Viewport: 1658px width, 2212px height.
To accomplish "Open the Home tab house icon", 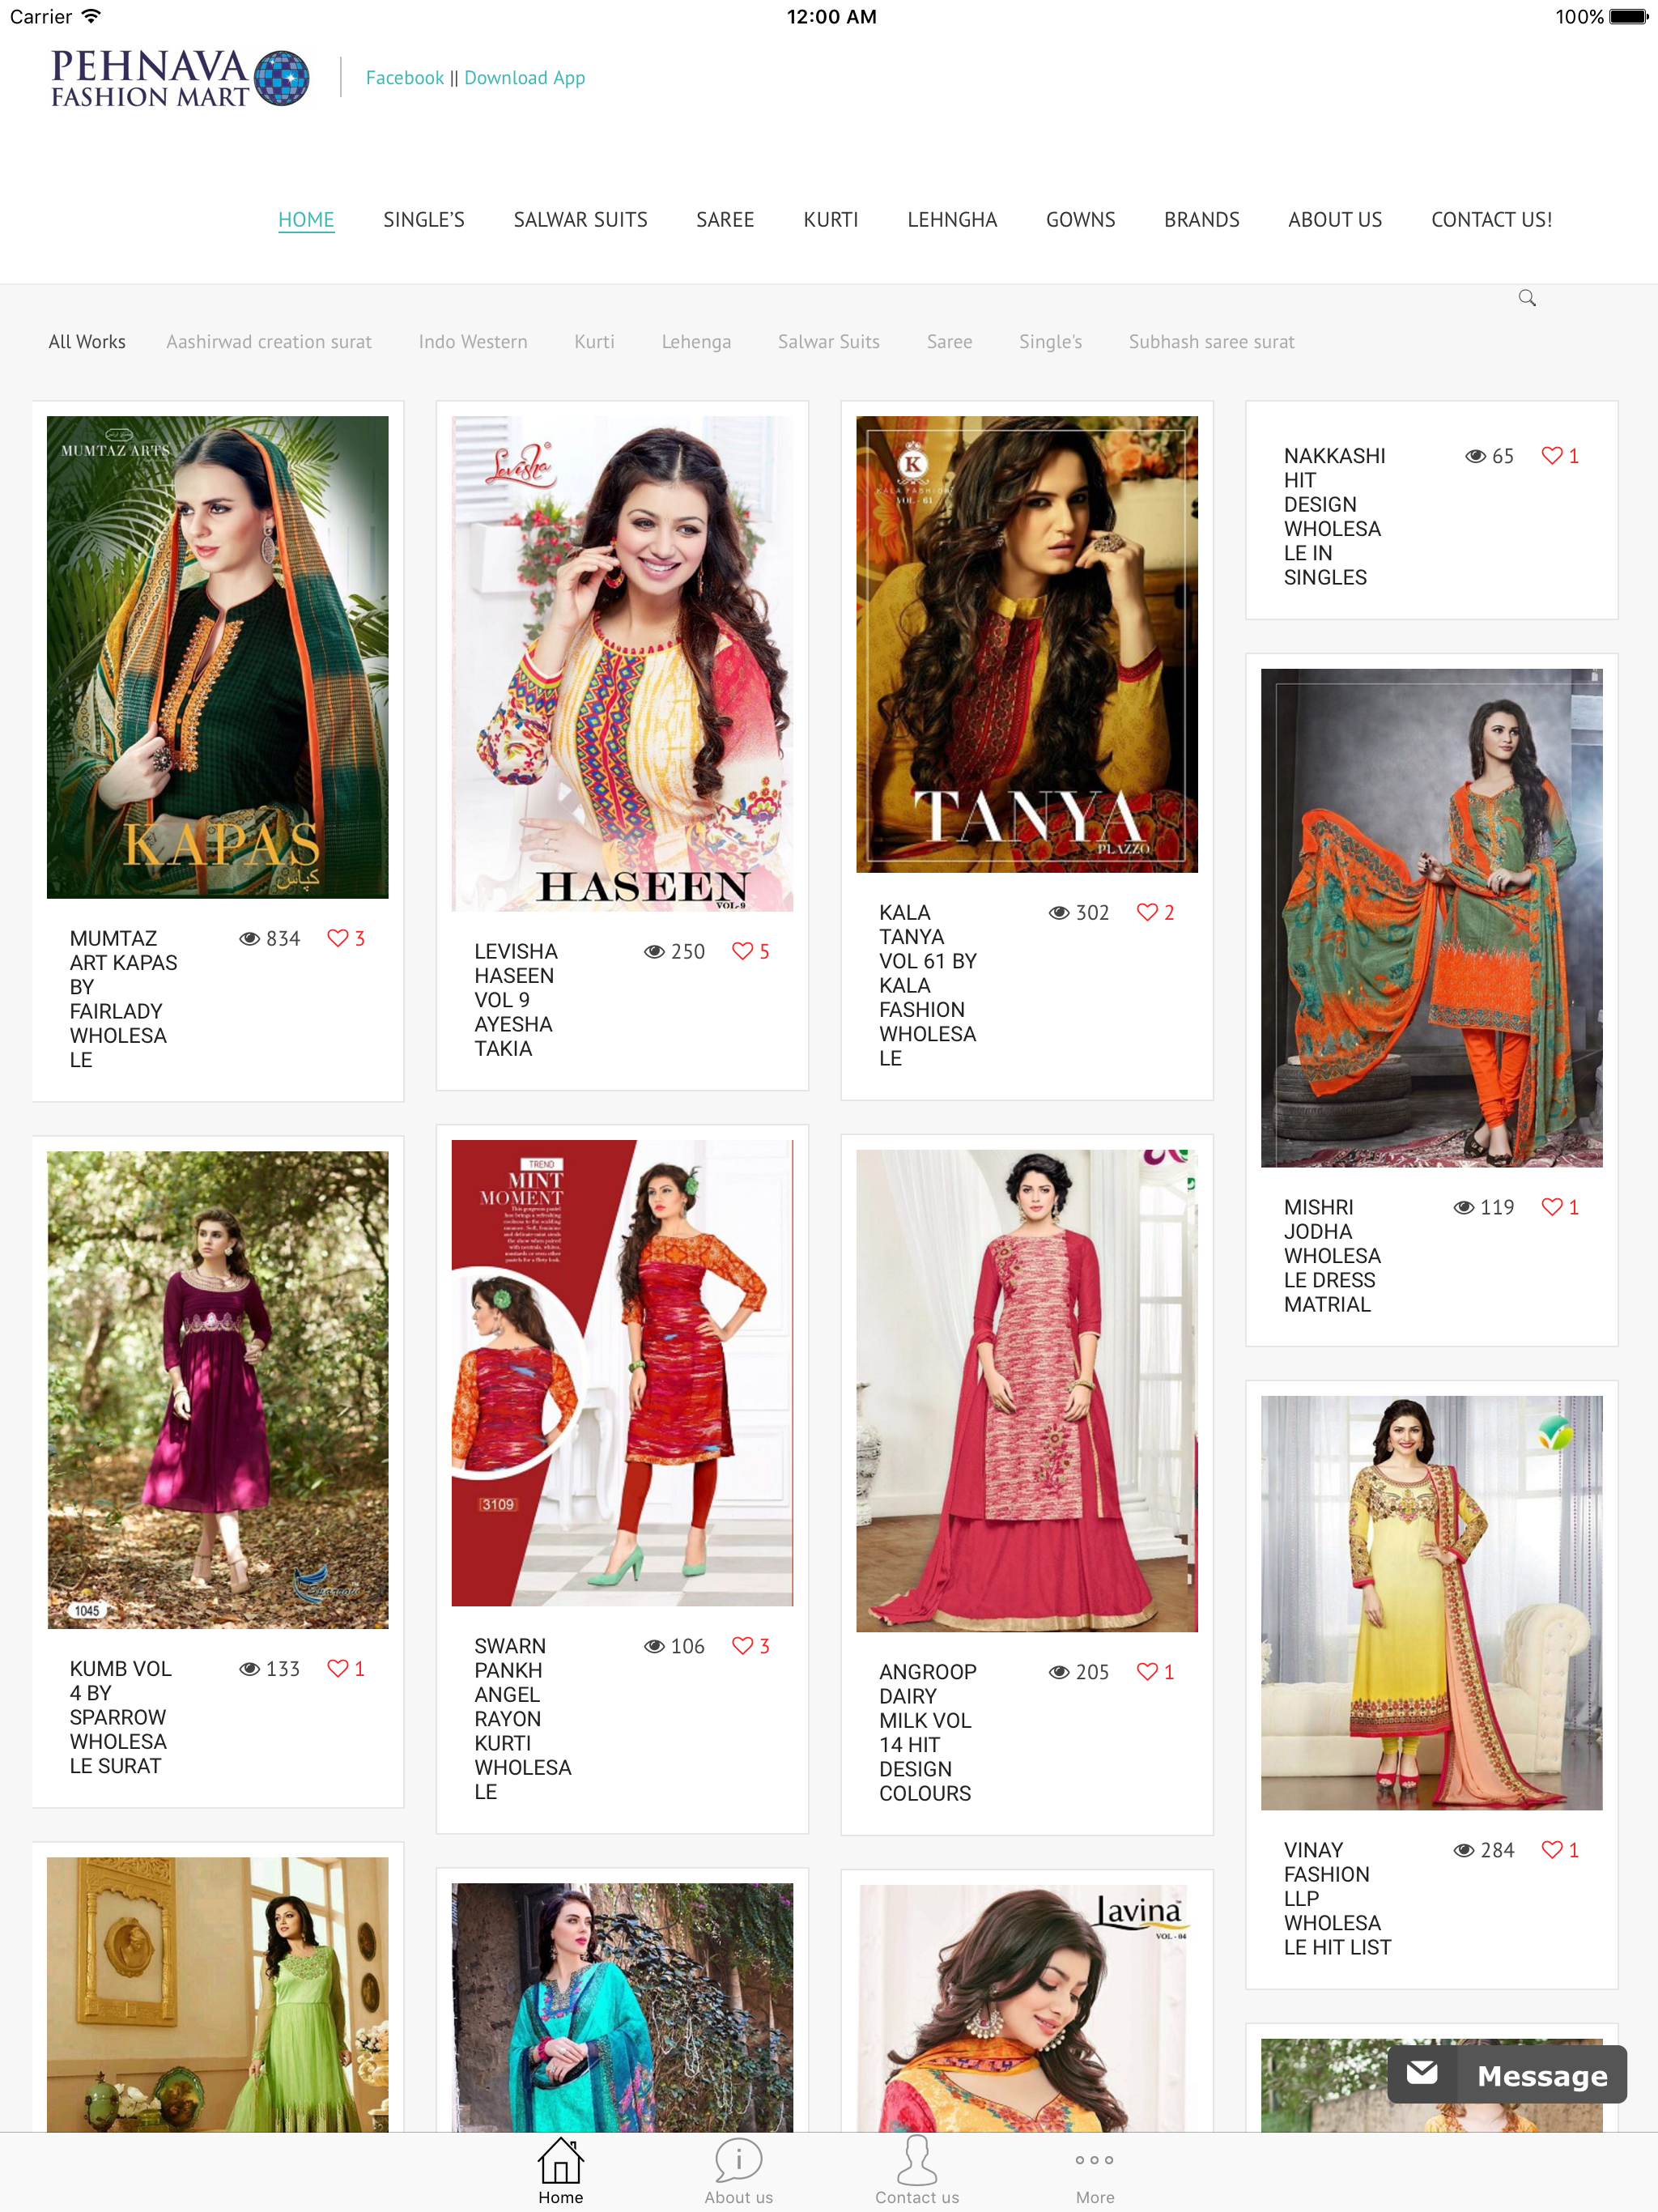I will click(x=560, y=2162).
